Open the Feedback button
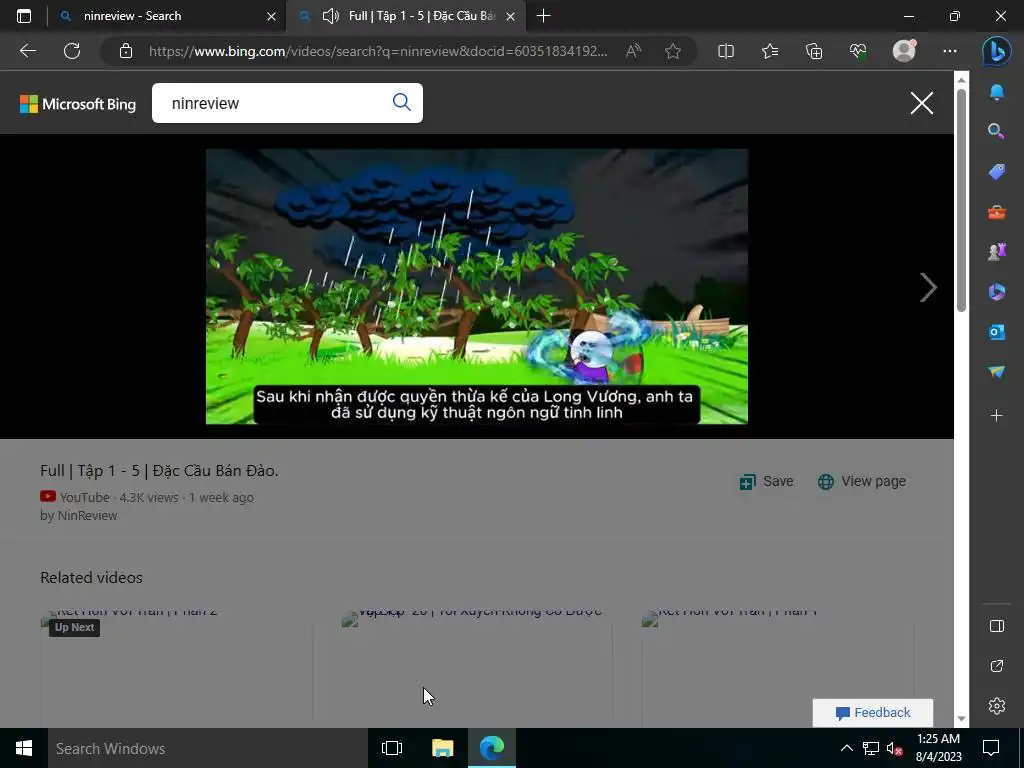The image size is (1024, 768). [872, 712]
